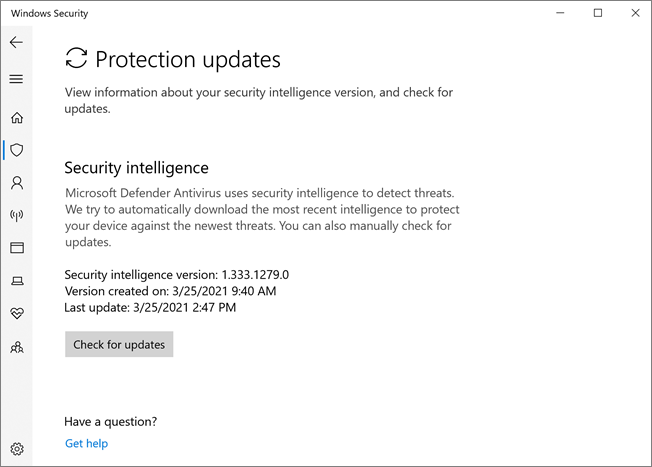Go back using the back arrow
Image resolution: width=652 pixels, height=467 pixels.
pos(16,43)
